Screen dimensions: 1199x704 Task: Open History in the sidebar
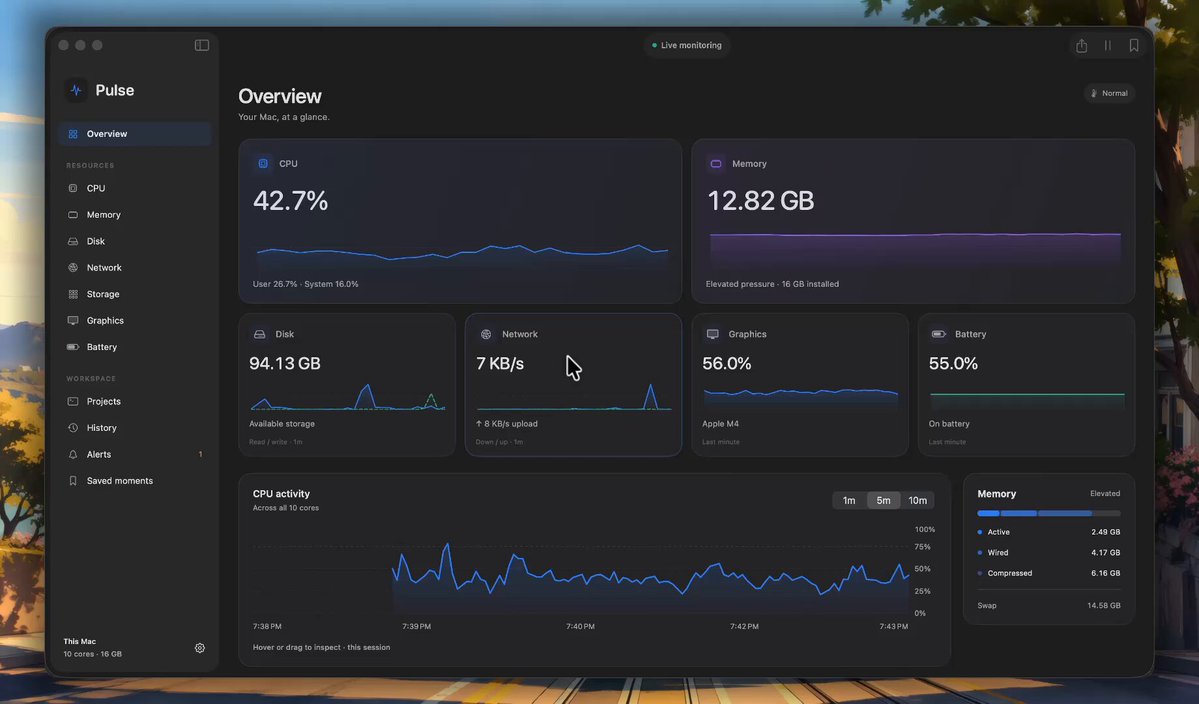coord(135,428)
